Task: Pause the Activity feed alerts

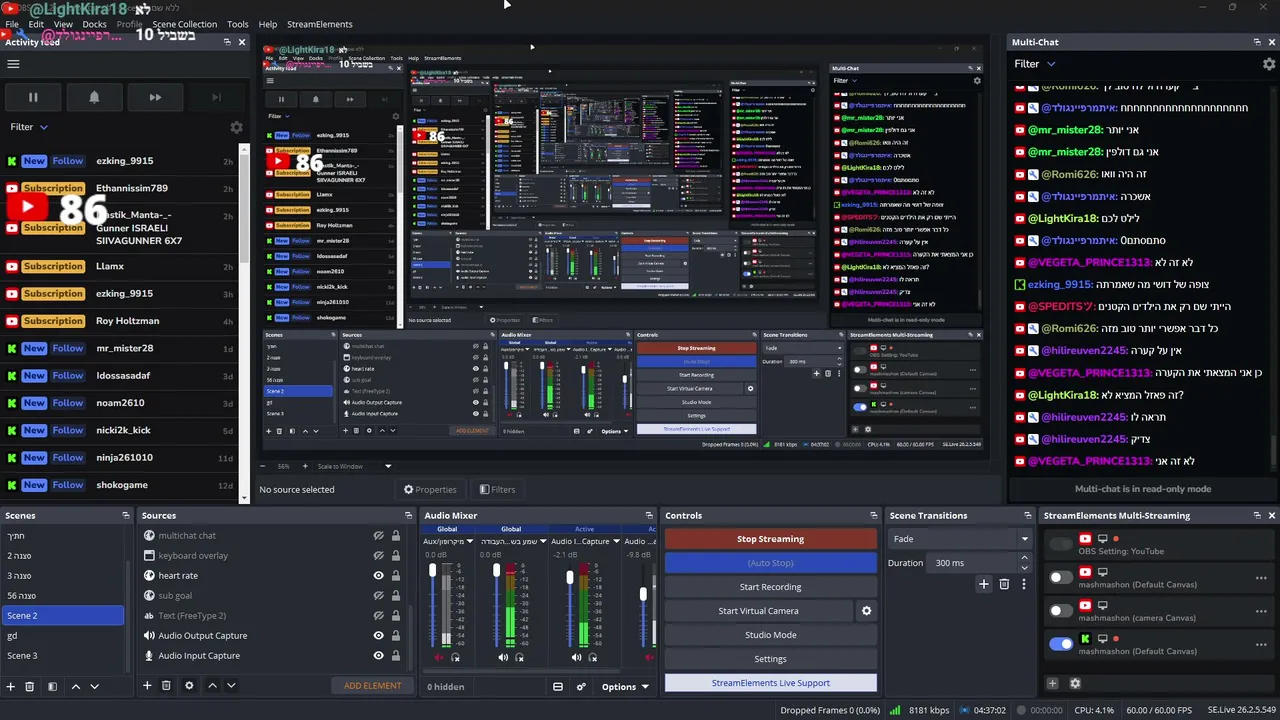Action: click(x=33, y=97)
